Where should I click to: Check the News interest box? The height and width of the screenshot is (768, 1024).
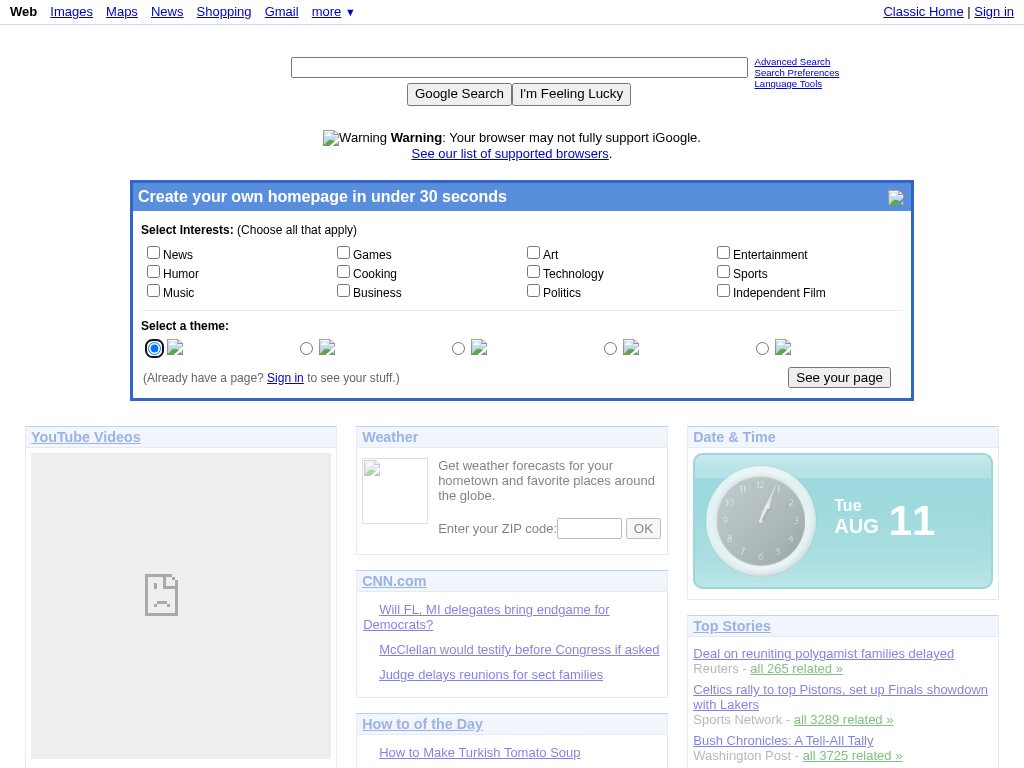coord(153,253)
